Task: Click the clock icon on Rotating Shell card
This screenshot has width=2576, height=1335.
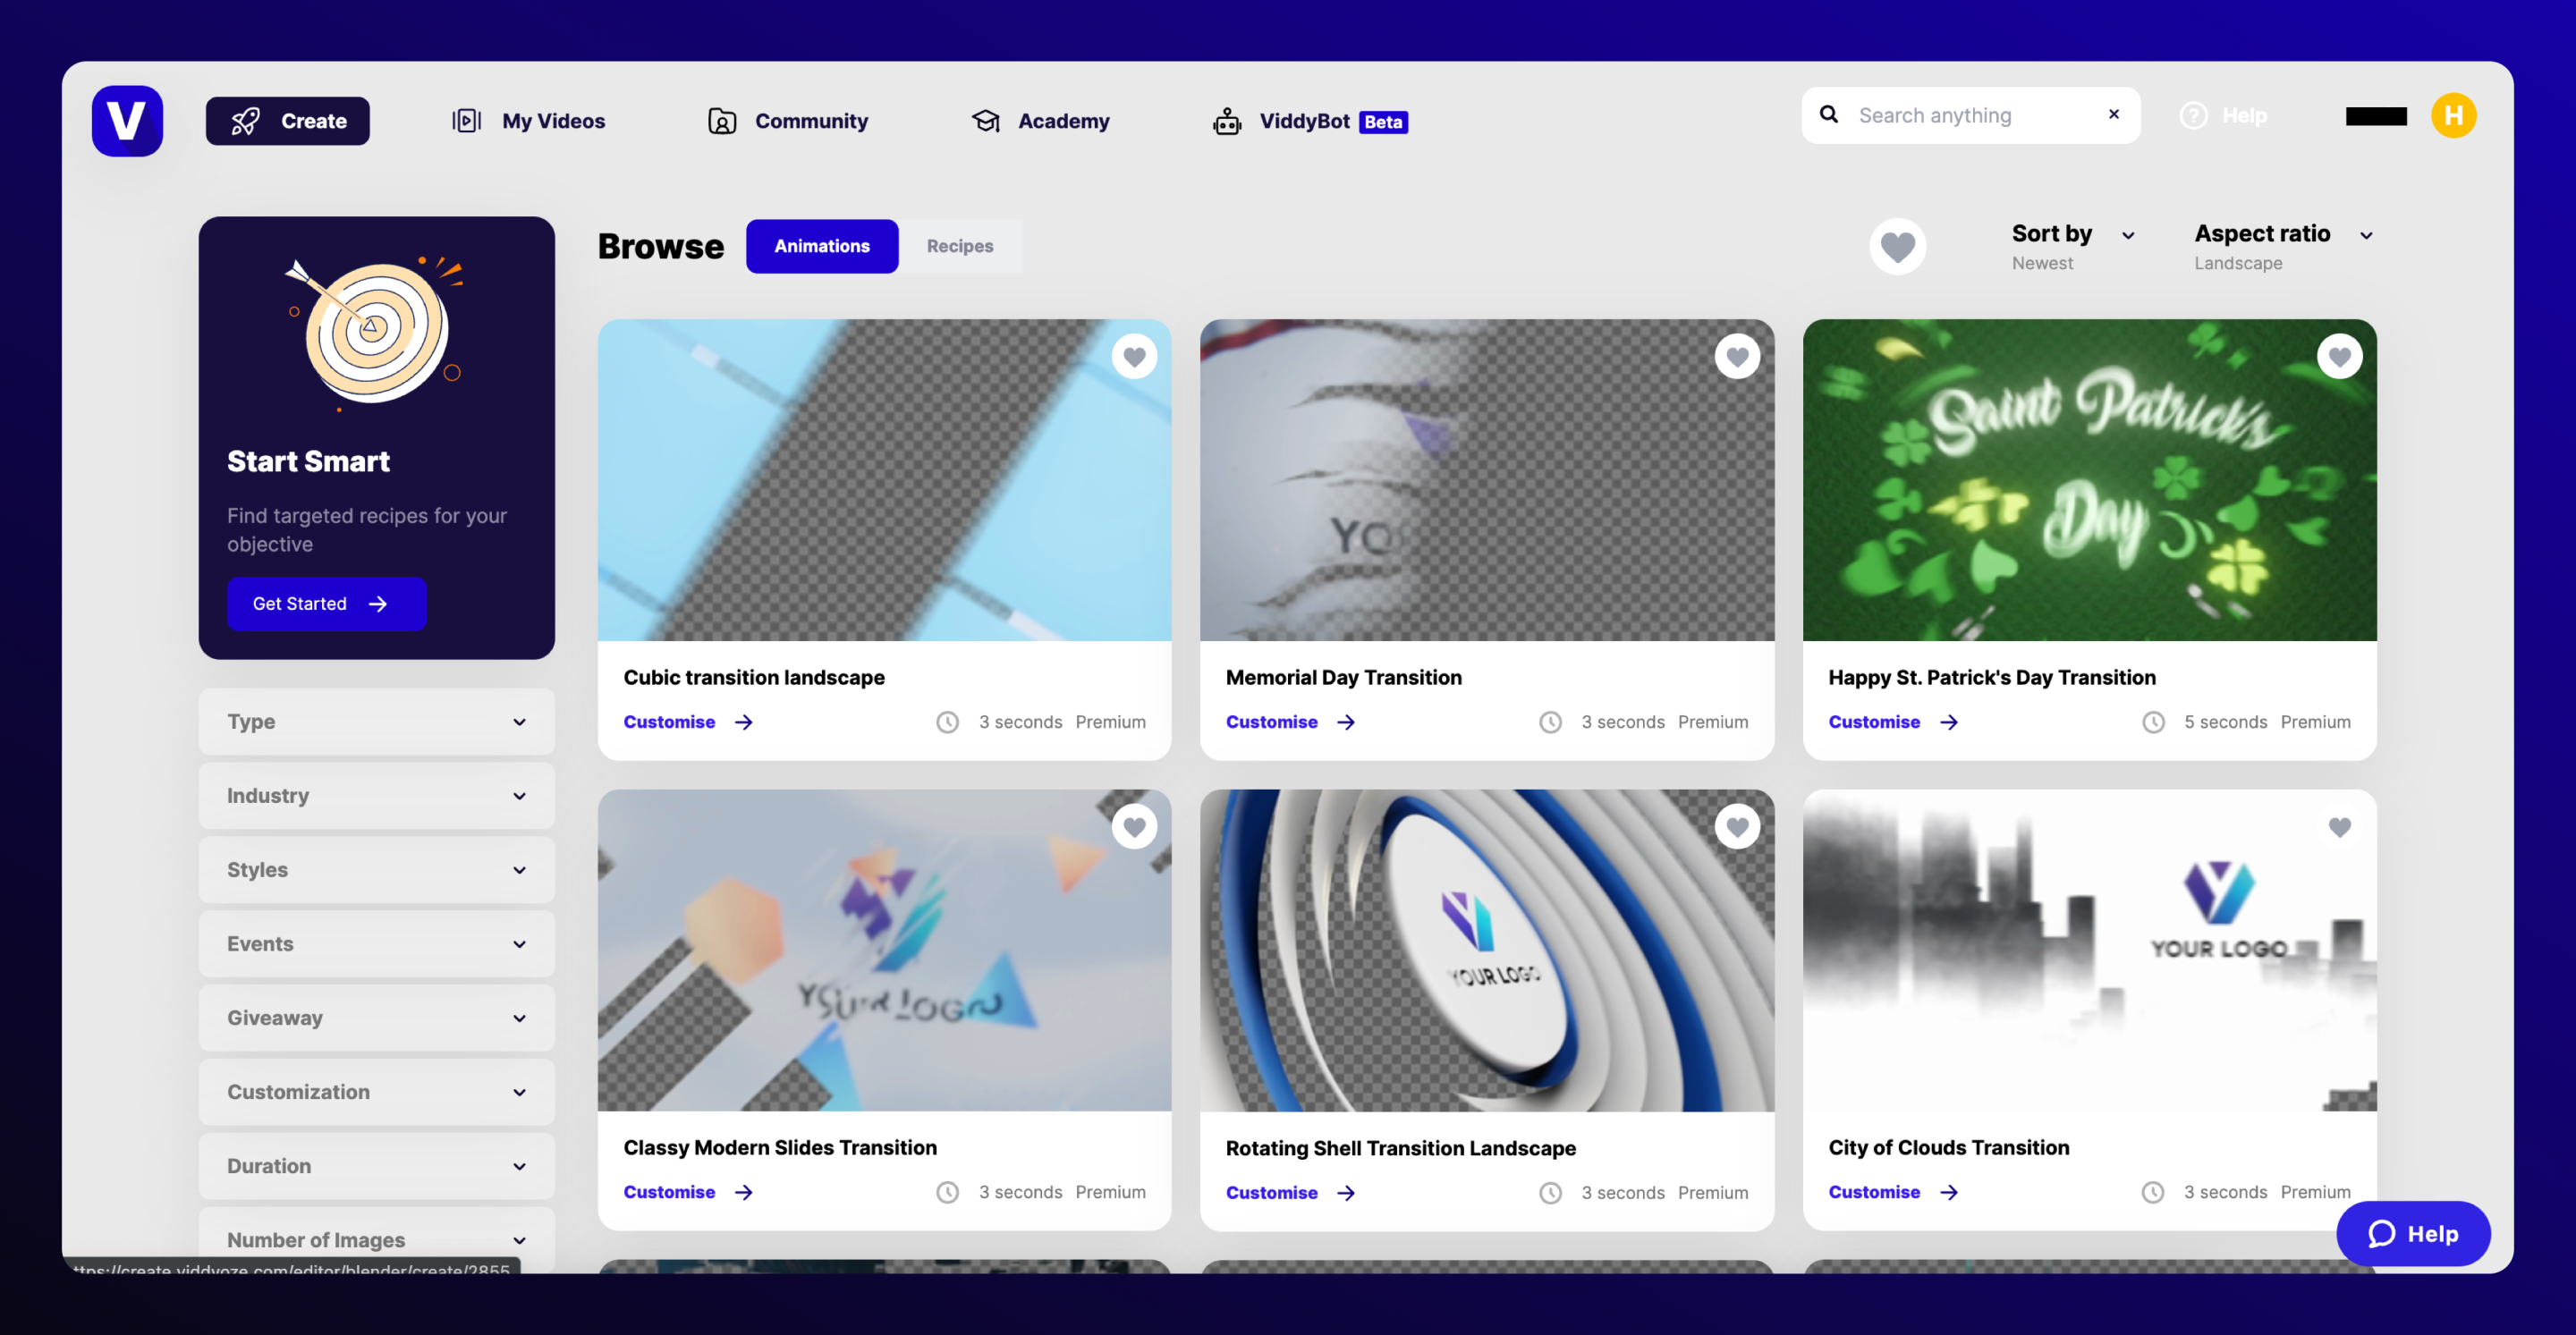Action: click(x=1550, y=1193)
